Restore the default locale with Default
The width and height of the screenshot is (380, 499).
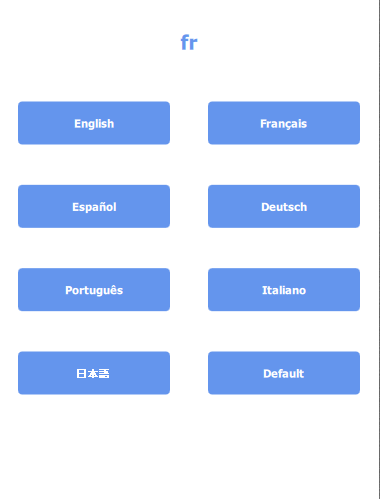click(x=284, y=373)
